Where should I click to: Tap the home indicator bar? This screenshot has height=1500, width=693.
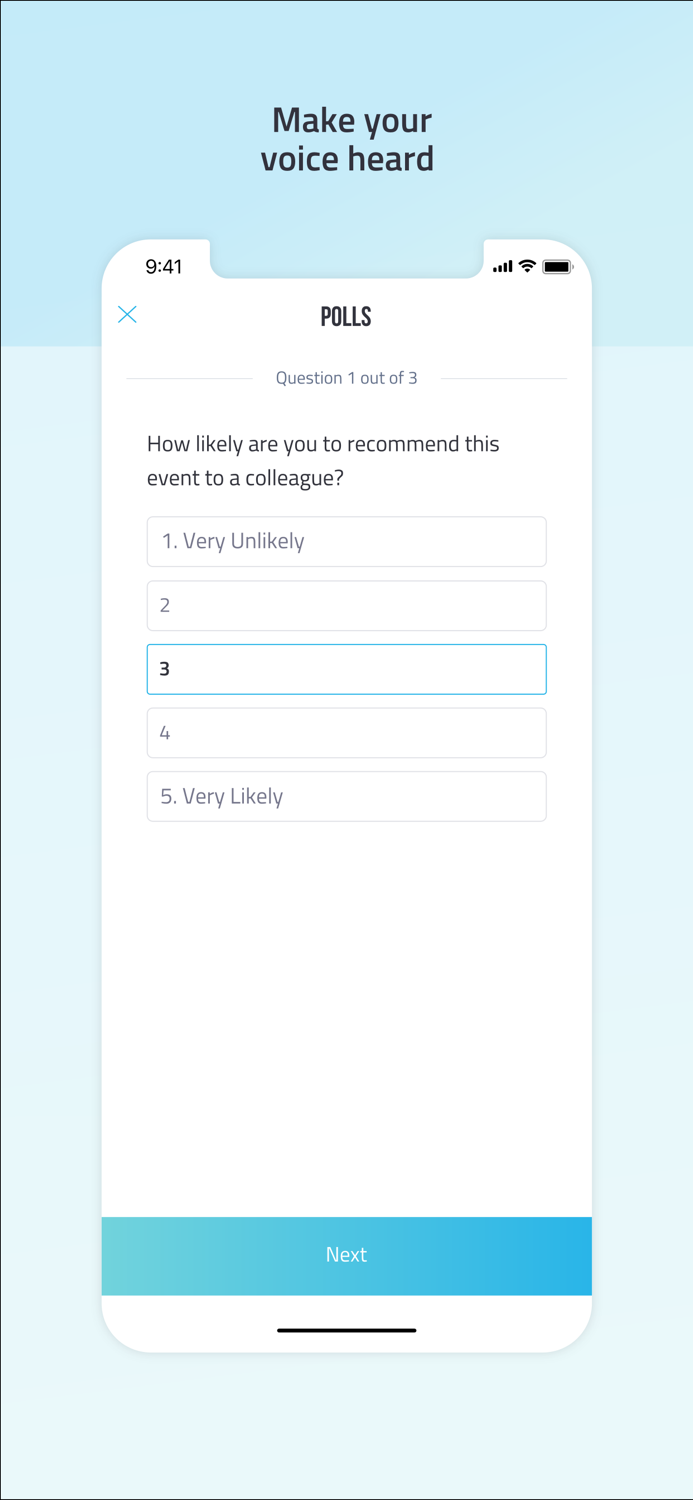[346, 1331]
